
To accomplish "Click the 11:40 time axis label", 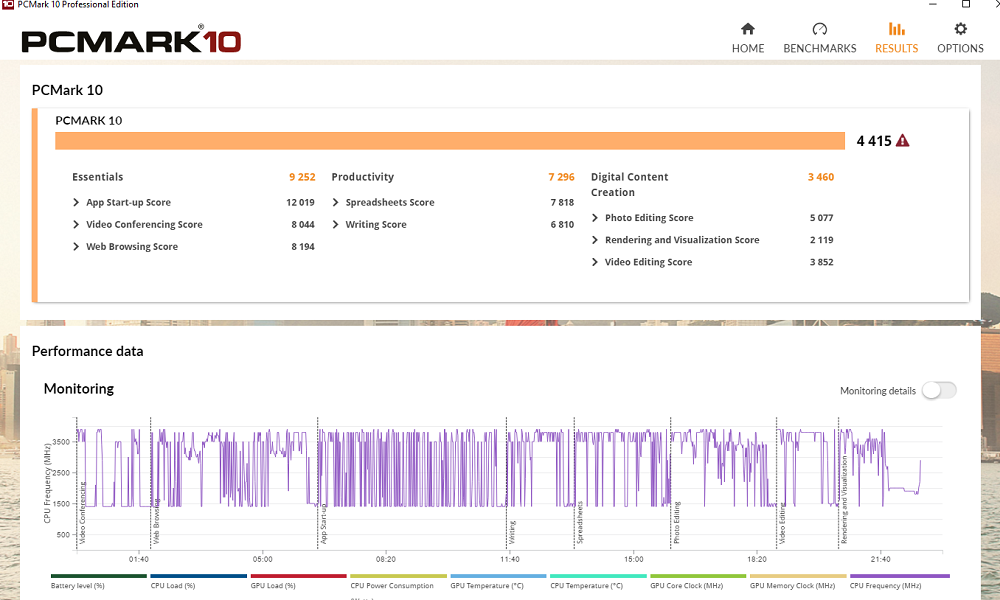I will coord(510,559).
